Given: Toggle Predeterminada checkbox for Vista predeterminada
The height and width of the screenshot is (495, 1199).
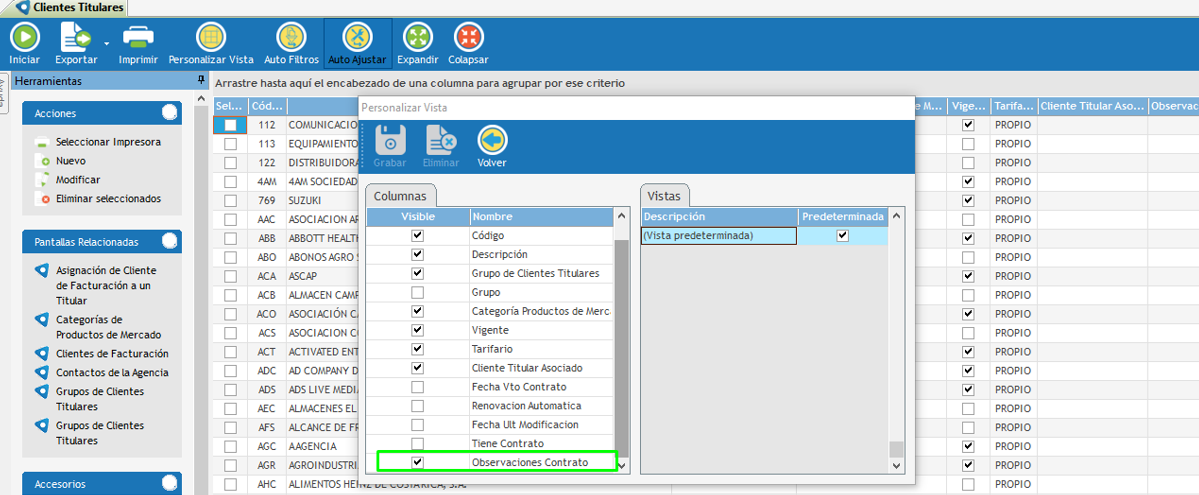Looking at the screenshot, I should click(x=843, y=236).
